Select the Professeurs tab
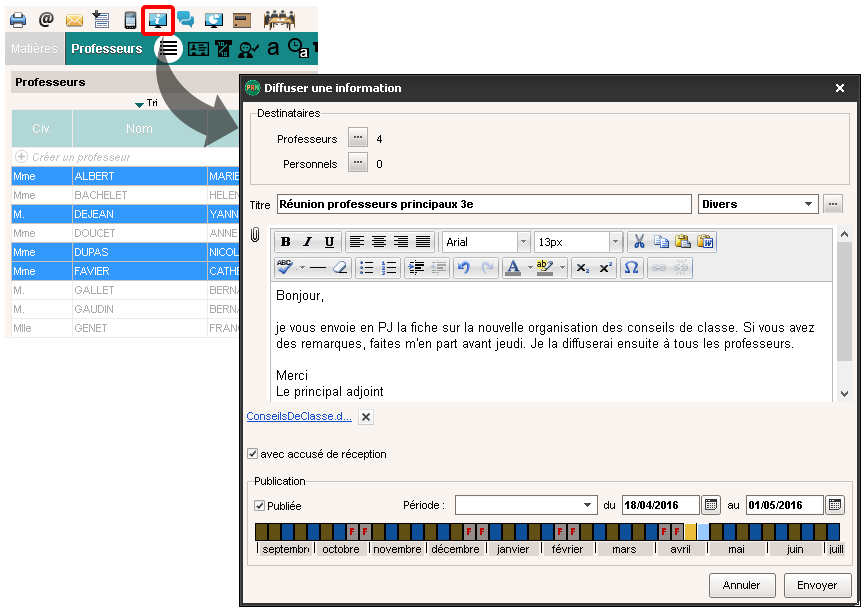 pyautogui.click(x=107, y=49)
